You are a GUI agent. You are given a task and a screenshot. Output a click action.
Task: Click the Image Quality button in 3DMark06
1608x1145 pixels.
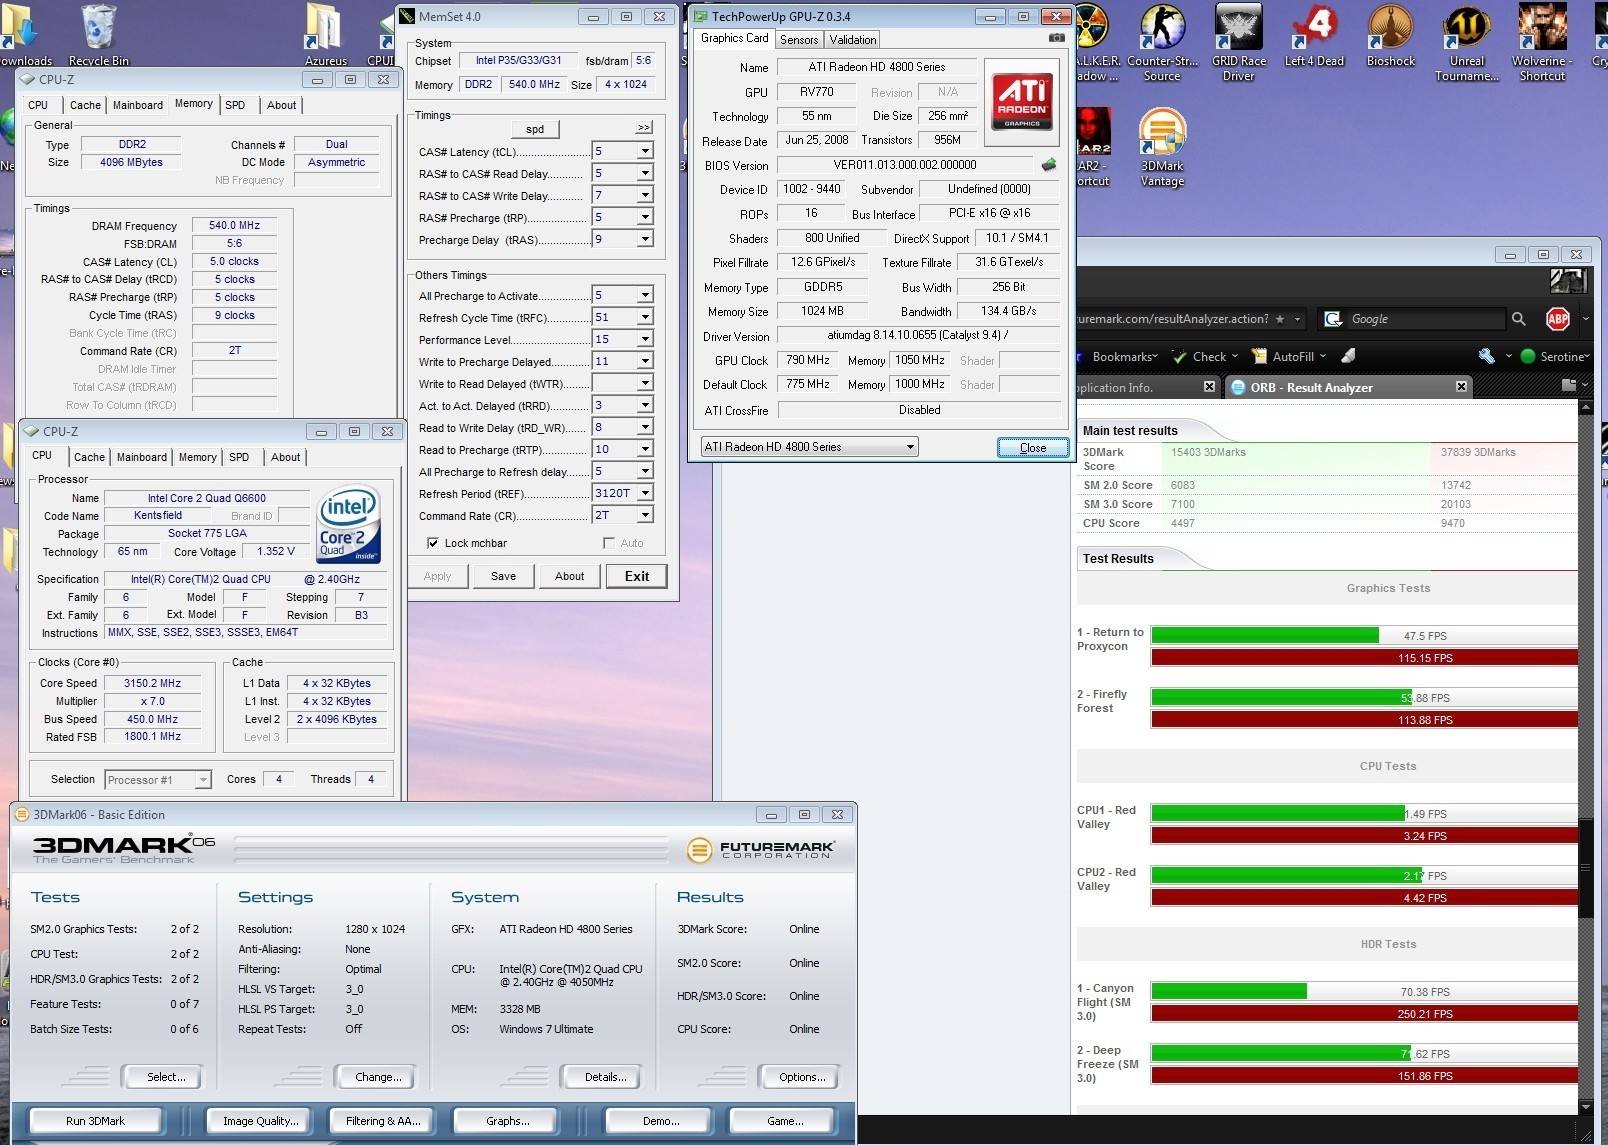coord(261,1121)
